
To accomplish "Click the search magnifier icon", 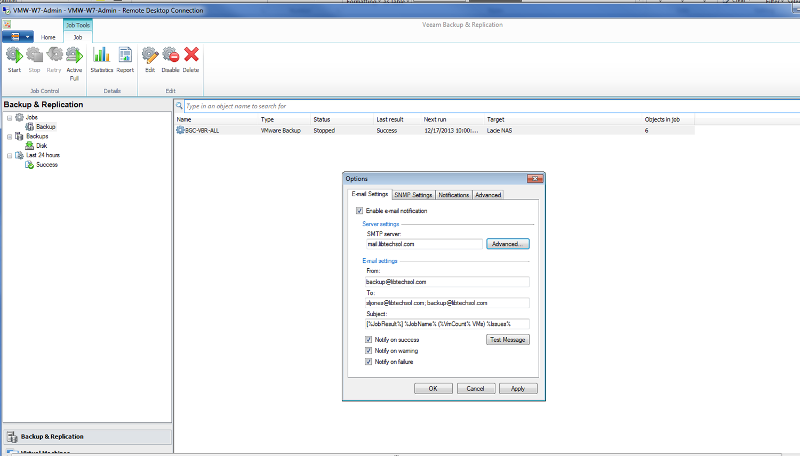I will coord(179,106).
